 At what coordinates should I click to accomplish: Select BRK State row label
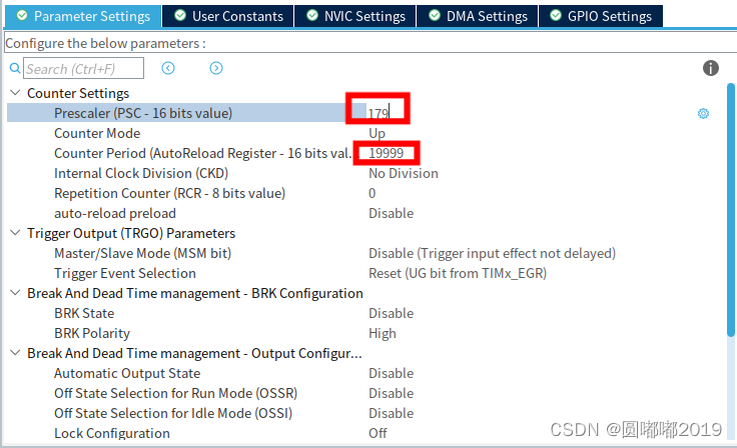pos(84,314)
